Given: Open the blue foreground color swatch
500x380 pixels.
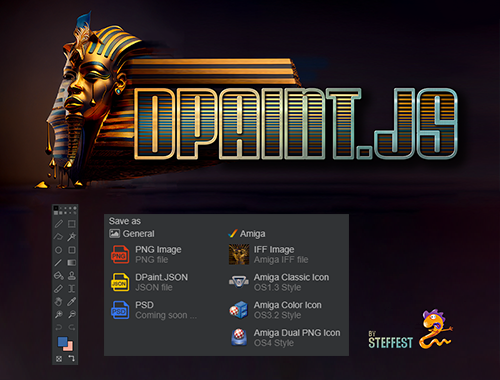Looking at the screenshot, I should click(x=62, y=341).
